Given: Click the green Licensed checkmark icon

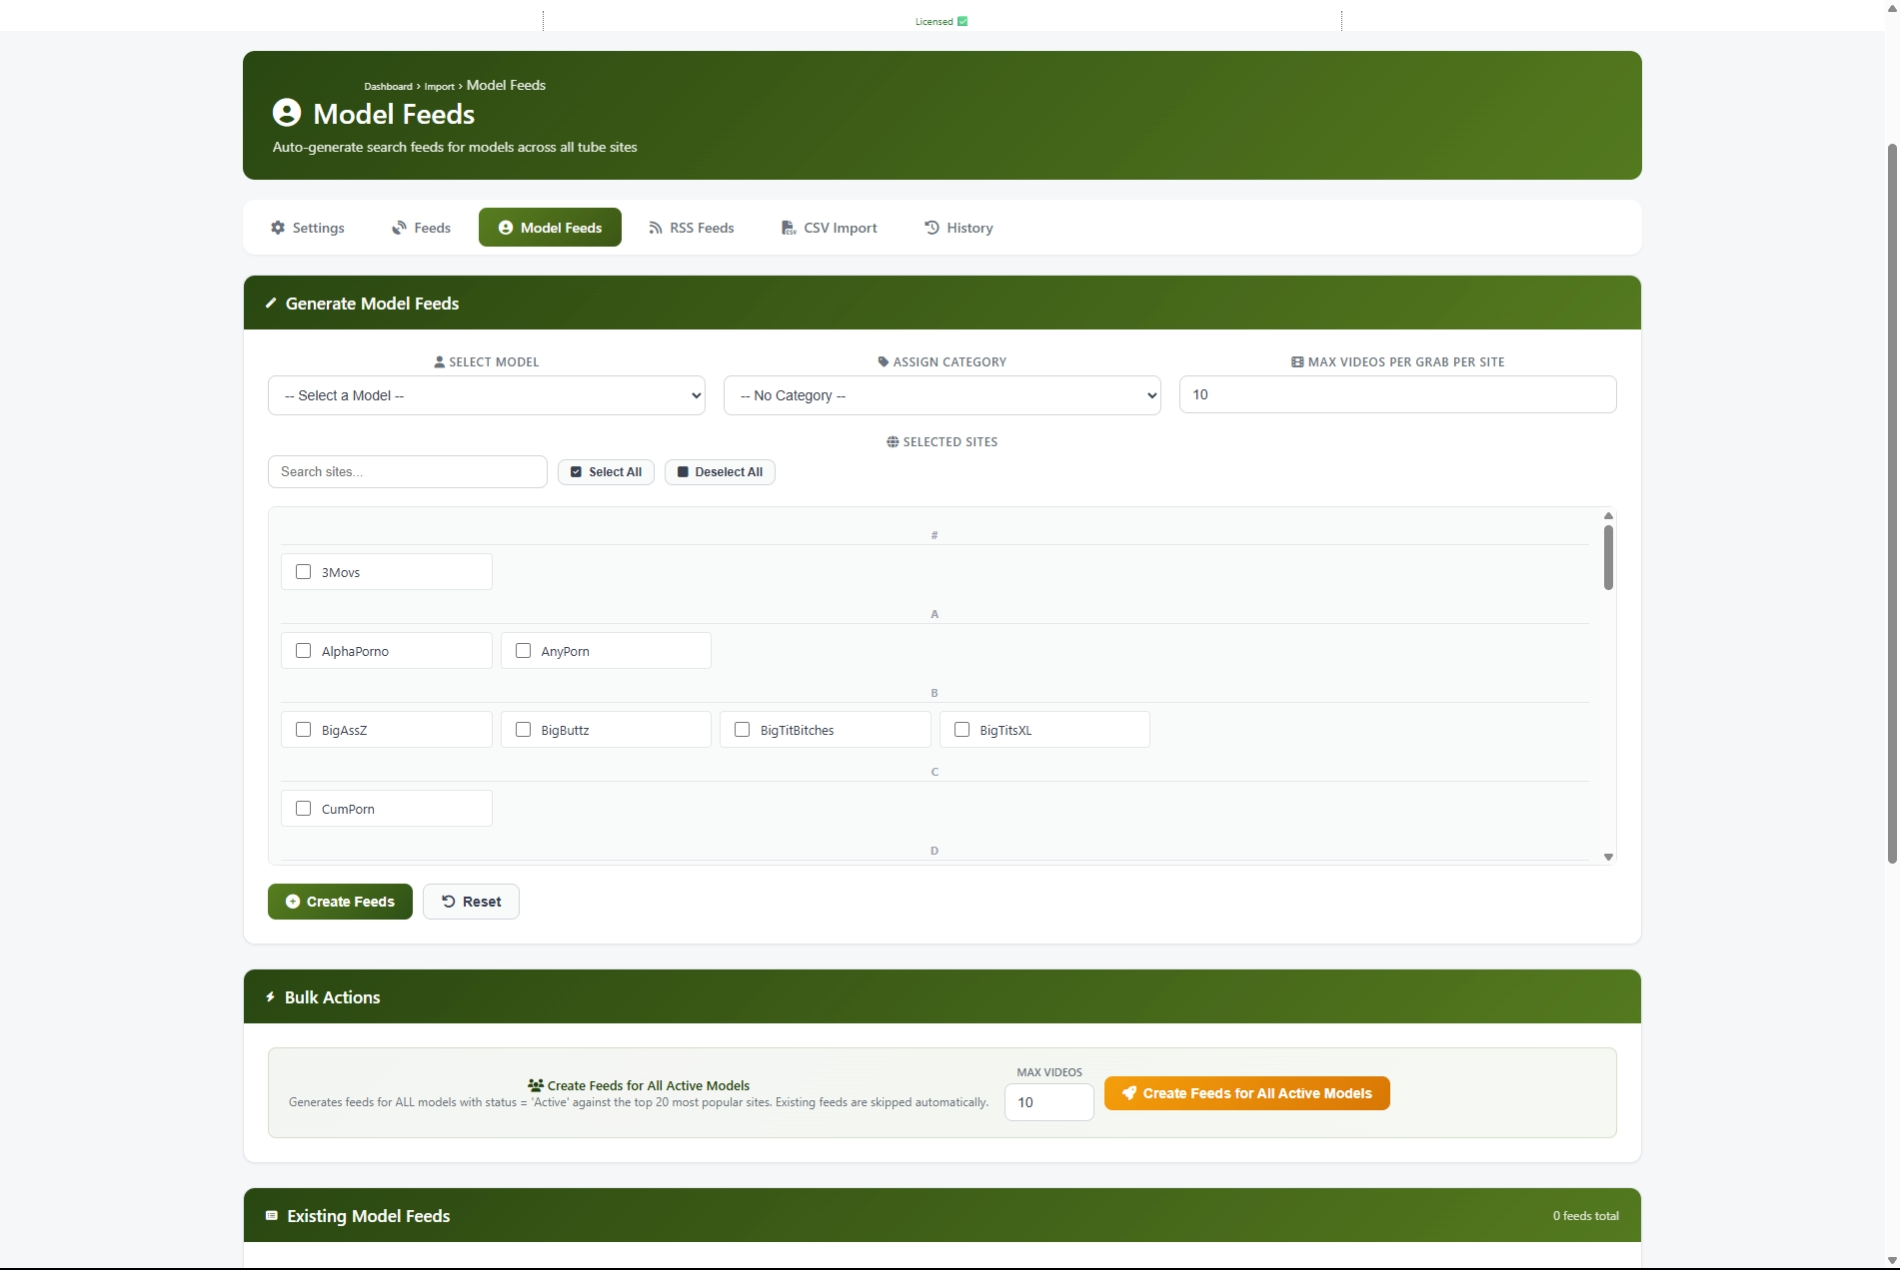Looking at the screenshot, I should coord(962,21).
